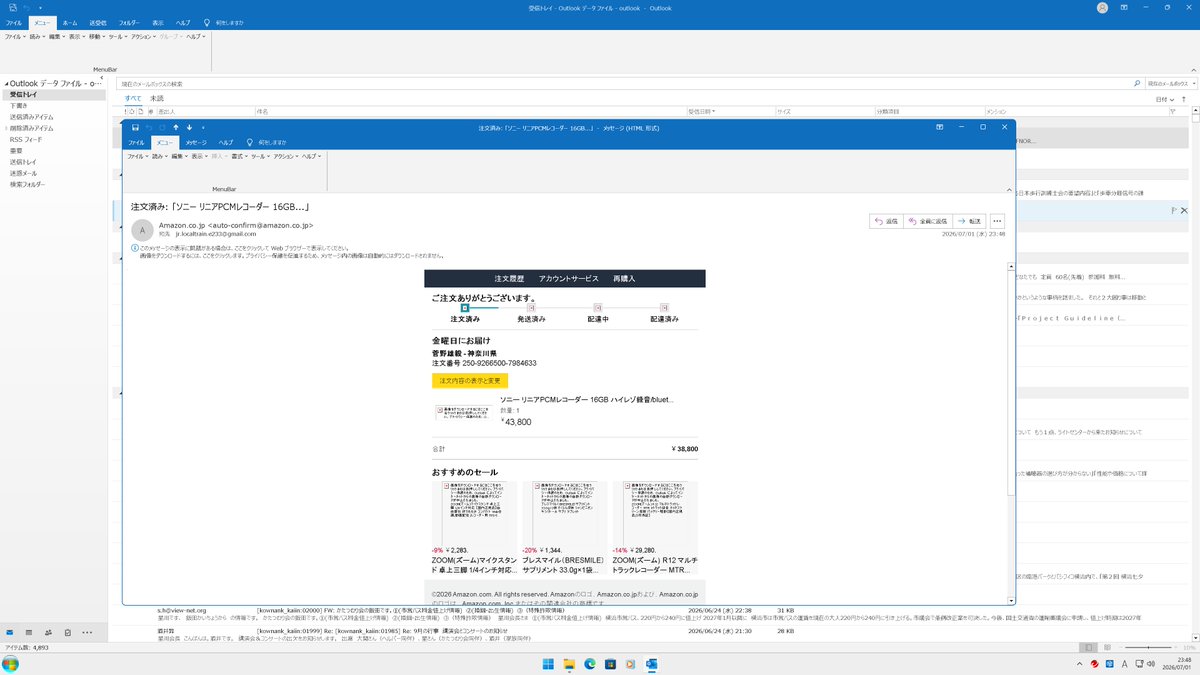Click 返信 reply button

coord(886,221)
